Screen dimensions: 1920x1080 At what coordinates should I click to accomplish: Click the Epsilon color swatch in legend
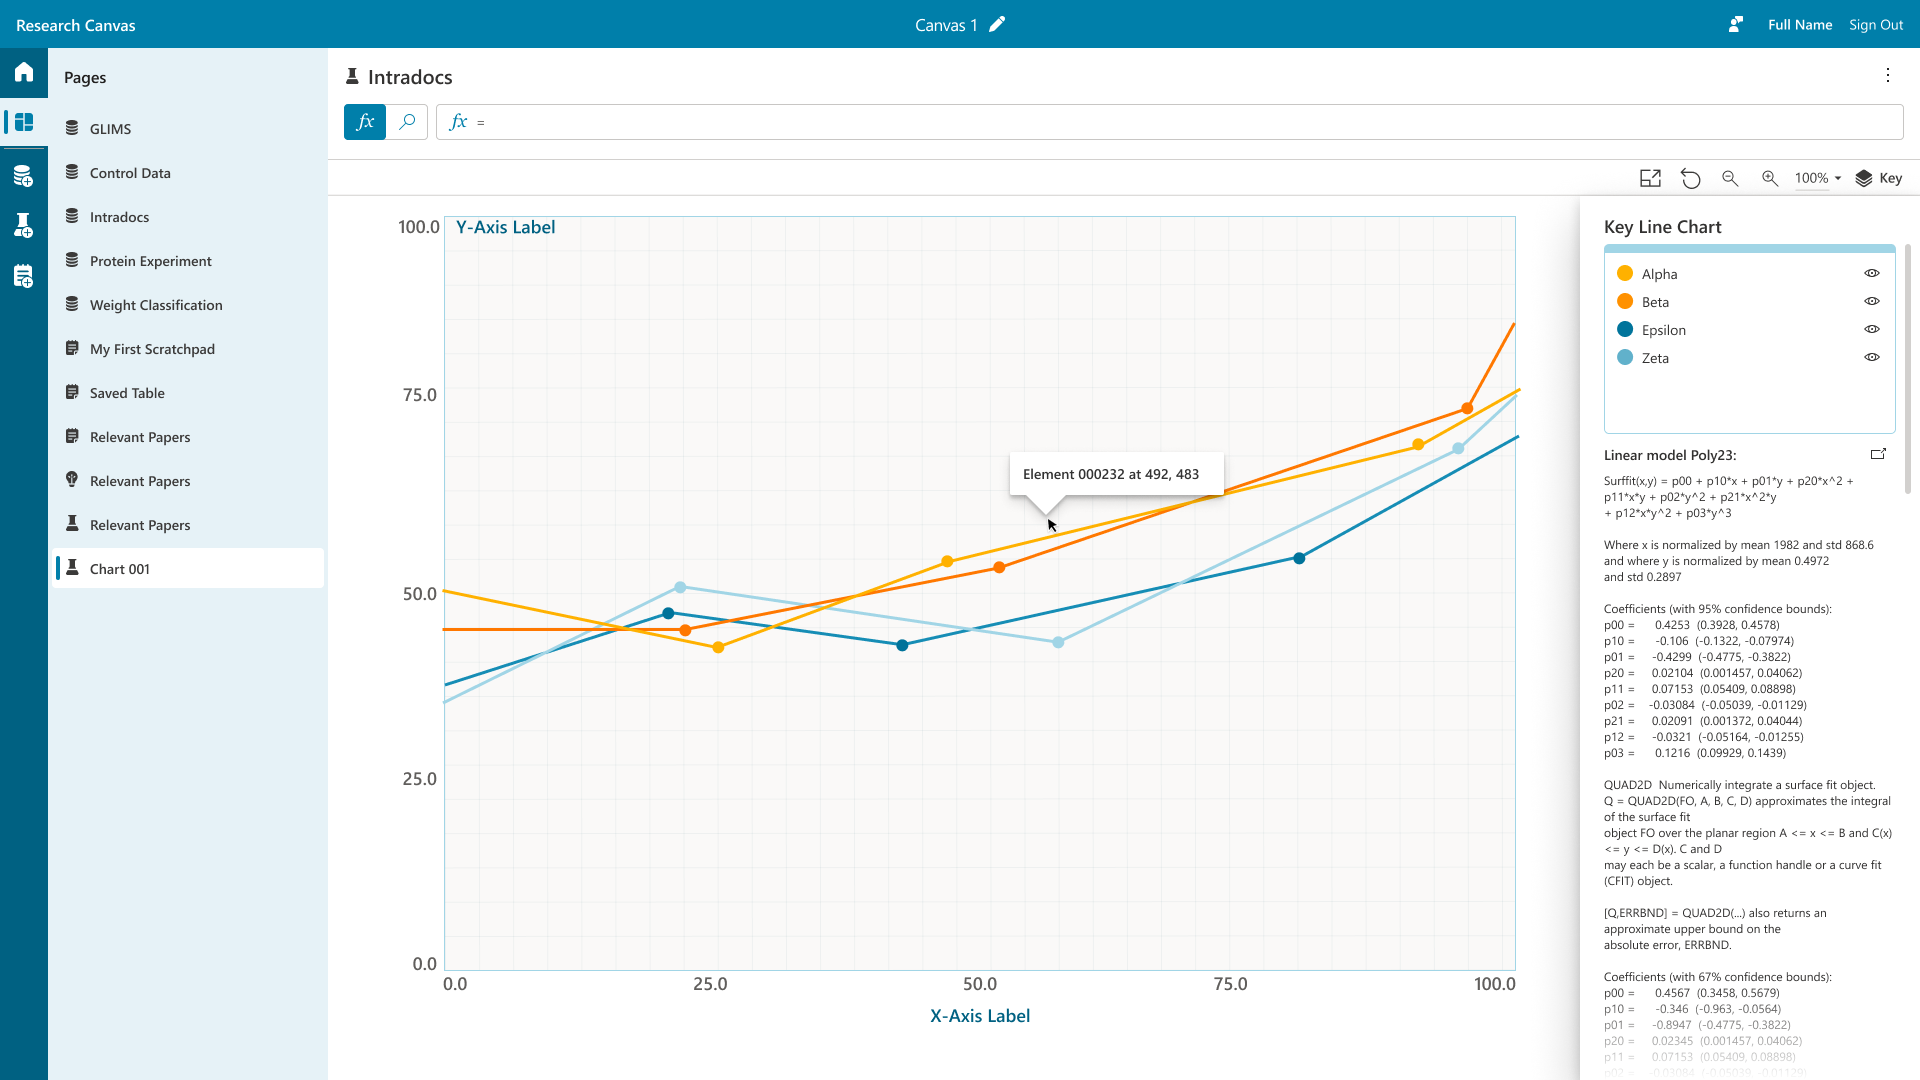1625,329
